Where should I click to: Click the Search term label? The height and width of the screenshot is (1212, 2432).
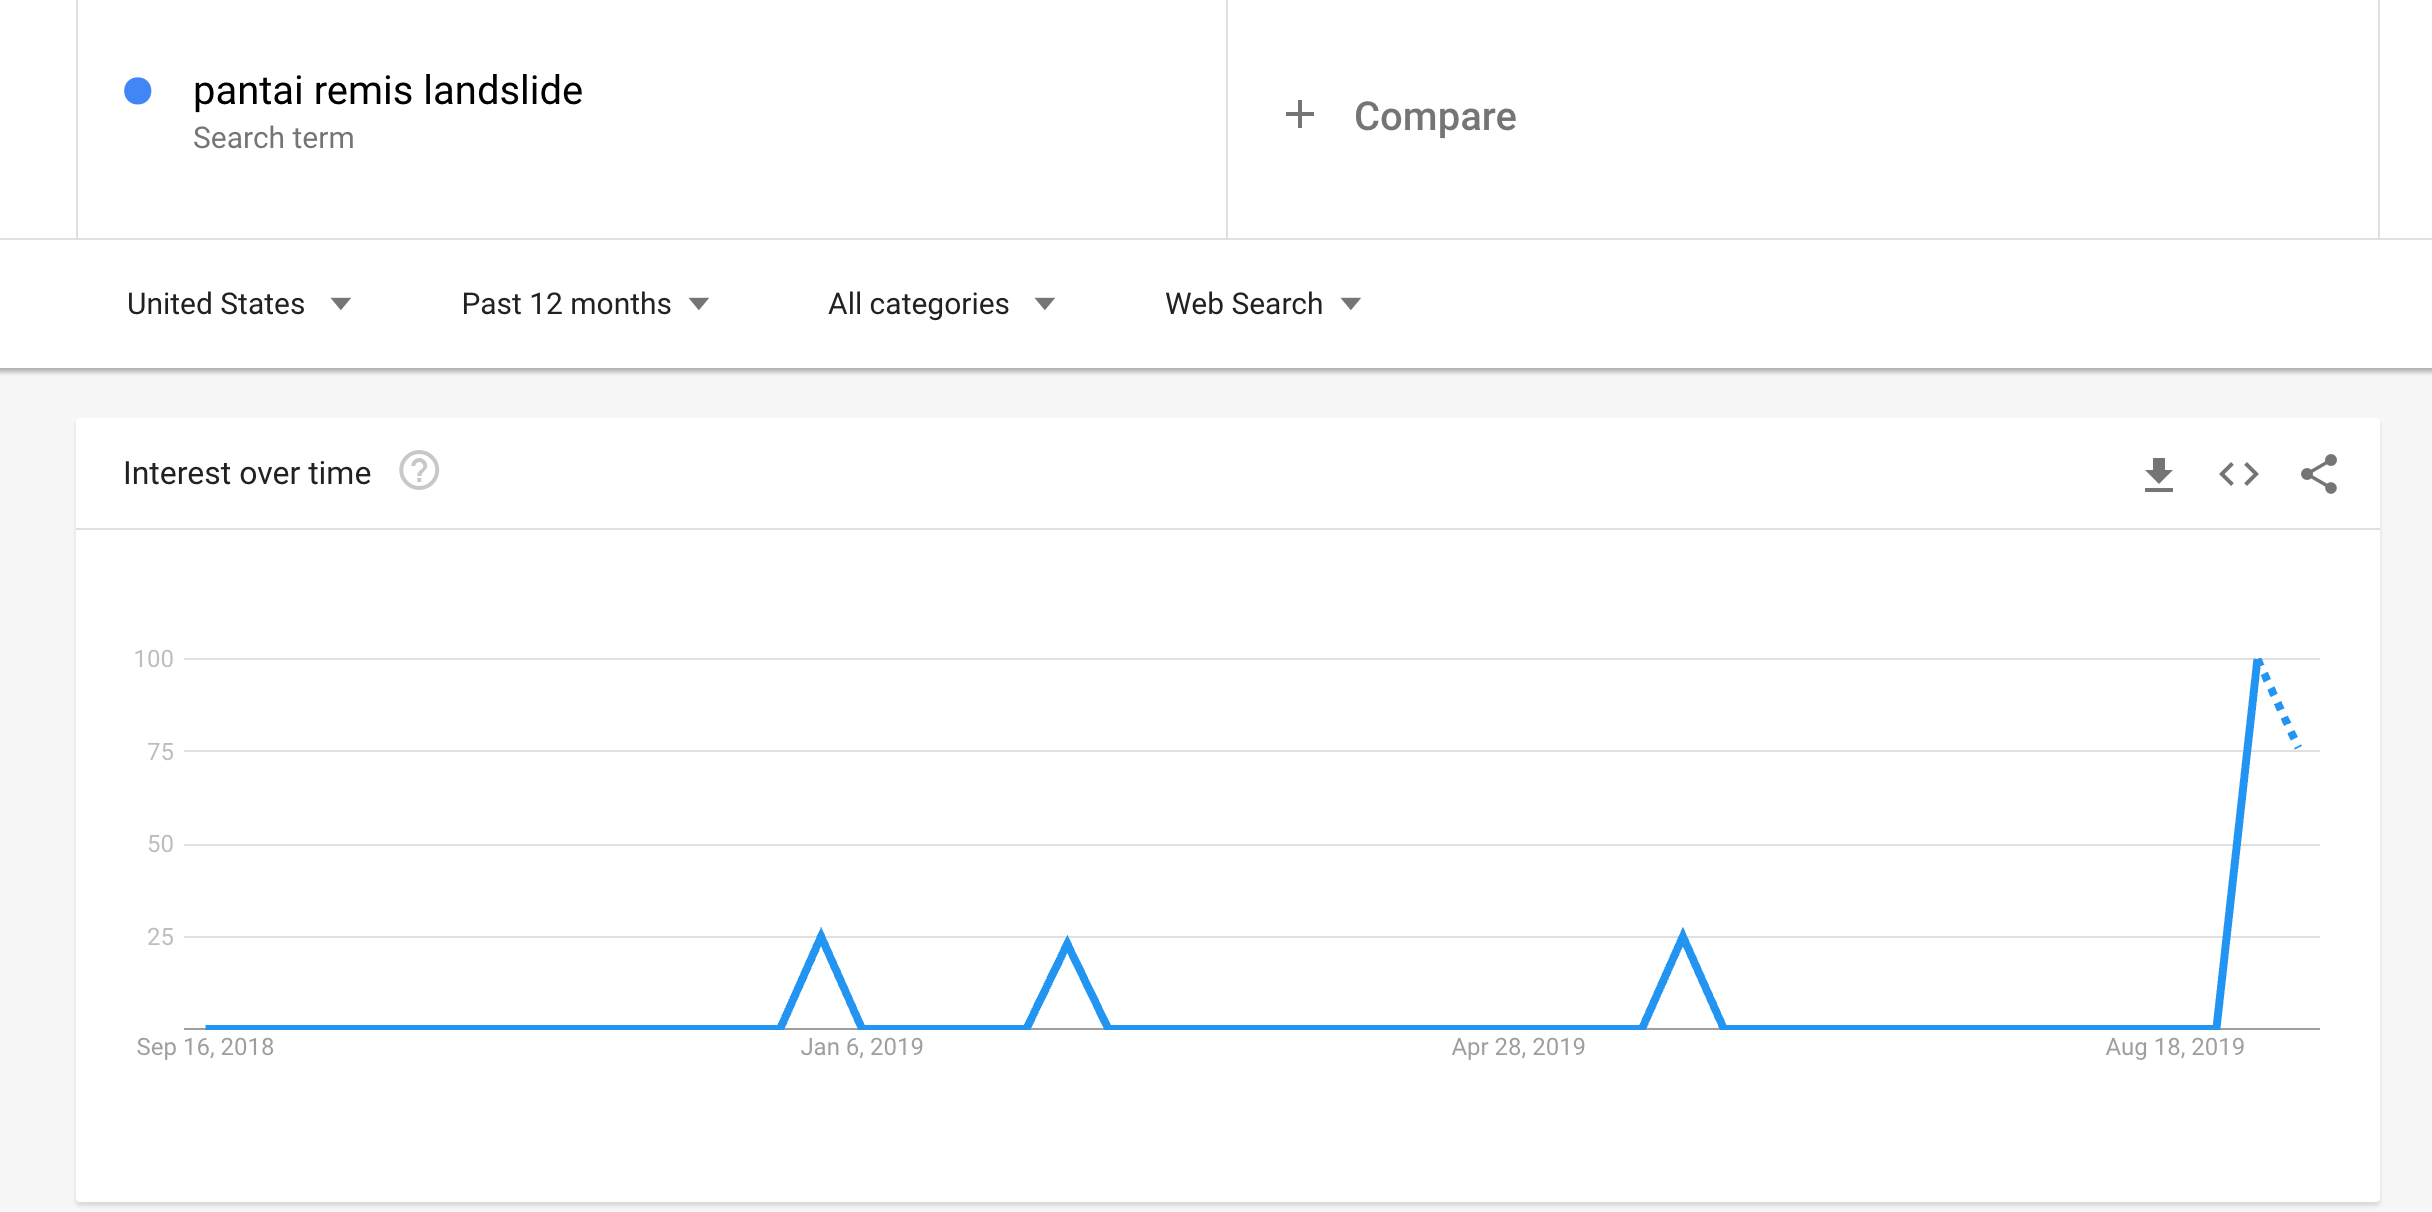coord(273,138)
